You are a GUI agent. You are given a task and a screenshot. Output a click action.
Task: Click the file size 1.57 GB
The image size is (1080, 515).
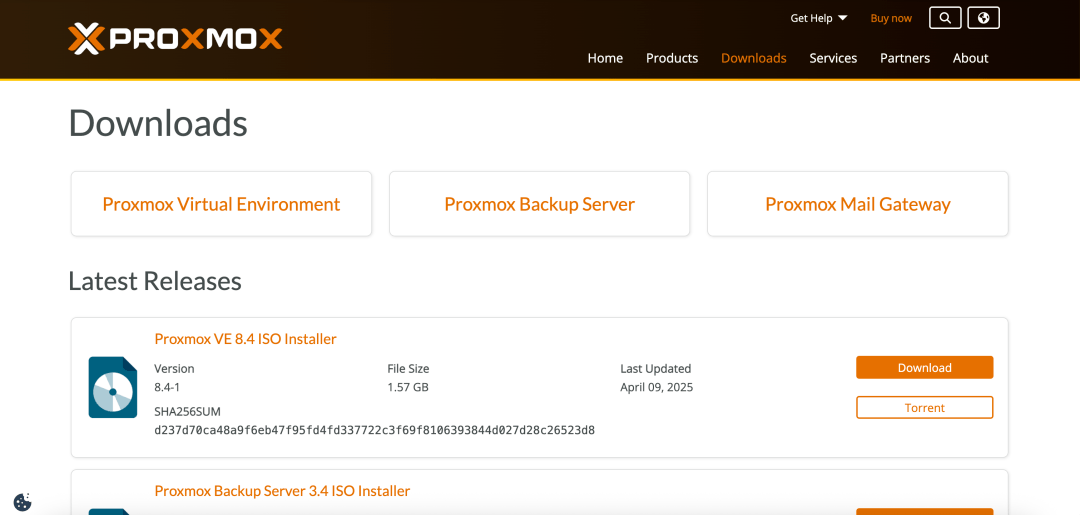[x=408, y=387]
